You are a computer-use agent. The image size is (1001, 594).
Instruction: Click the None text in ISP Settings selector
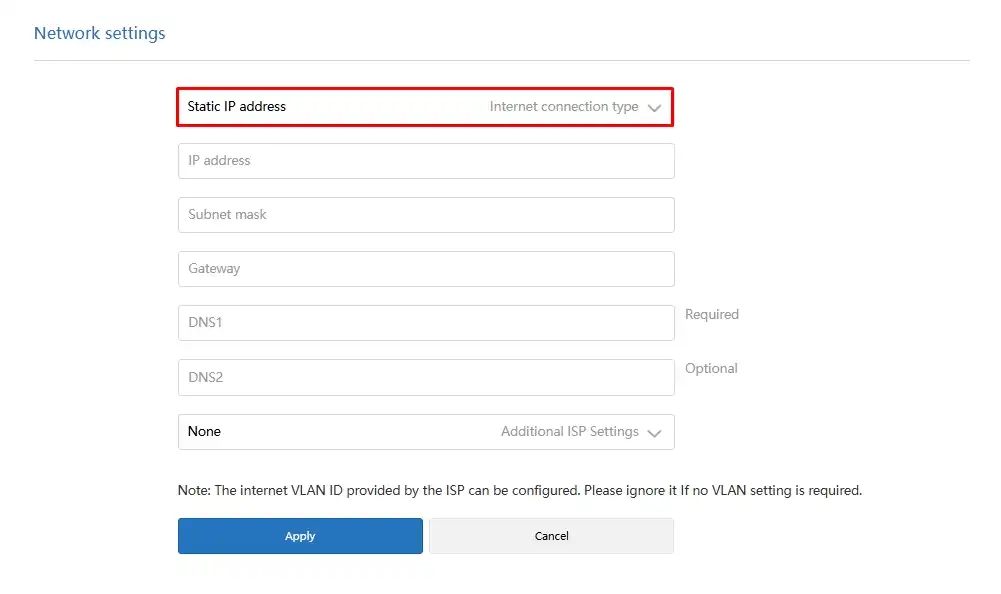tap(204, 431)
